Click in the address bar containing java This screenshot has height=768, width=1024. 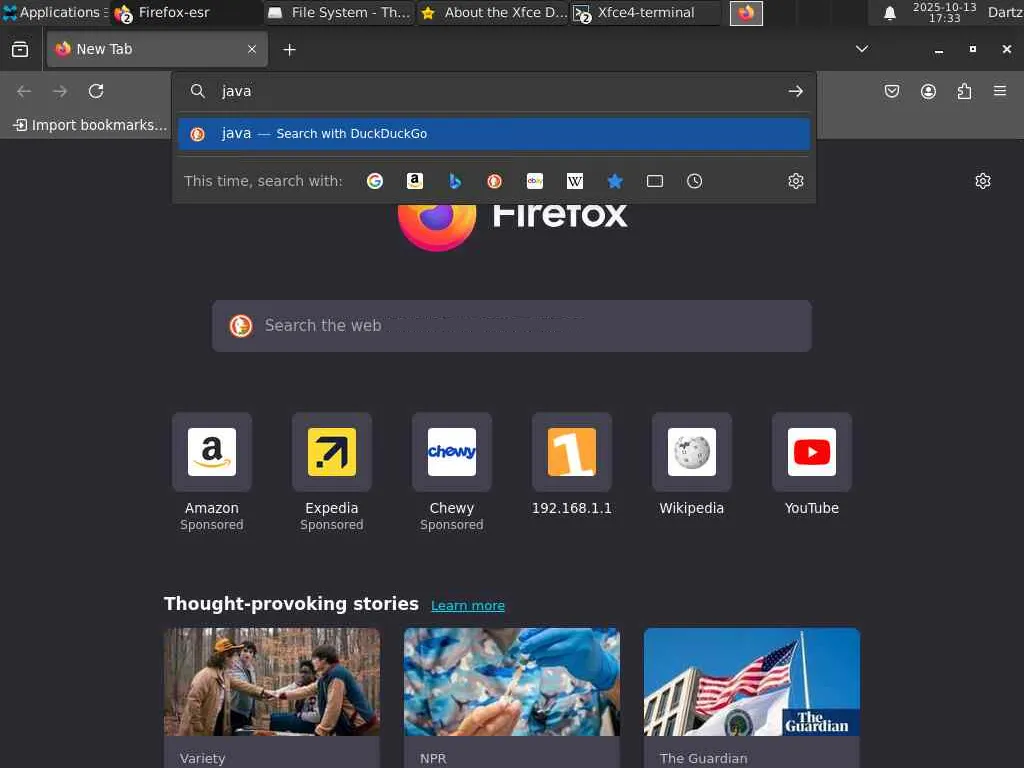tap(496, 91)
